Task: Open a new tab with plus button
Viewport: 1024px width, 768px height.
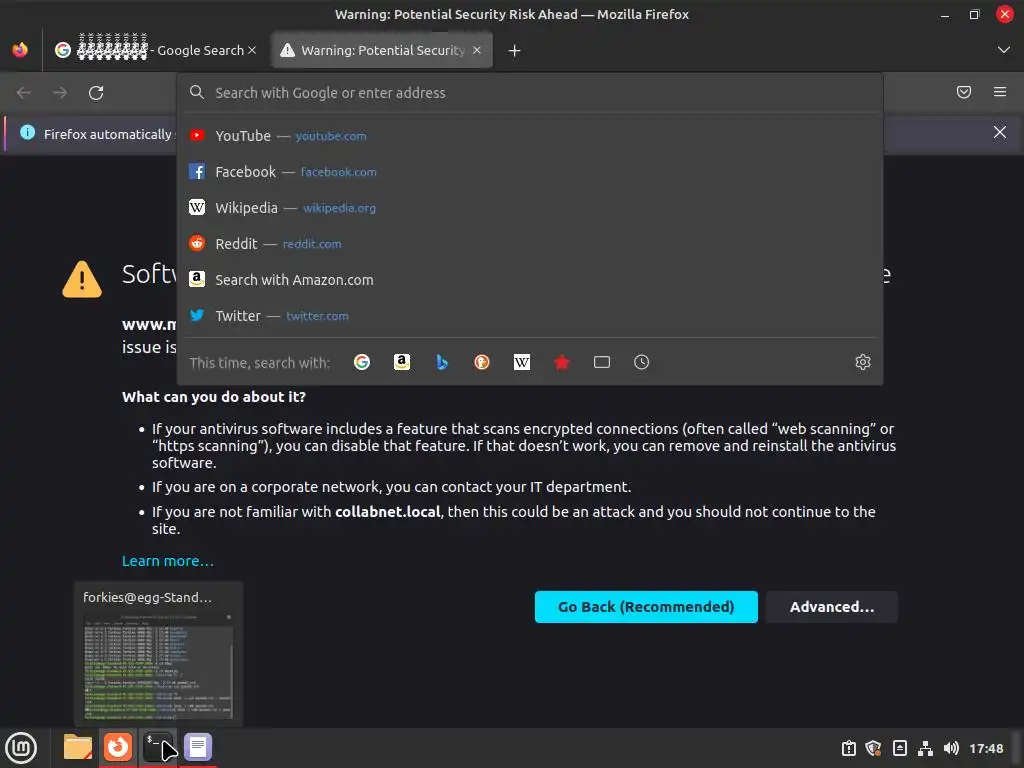Action: click(x=514, y=50)
